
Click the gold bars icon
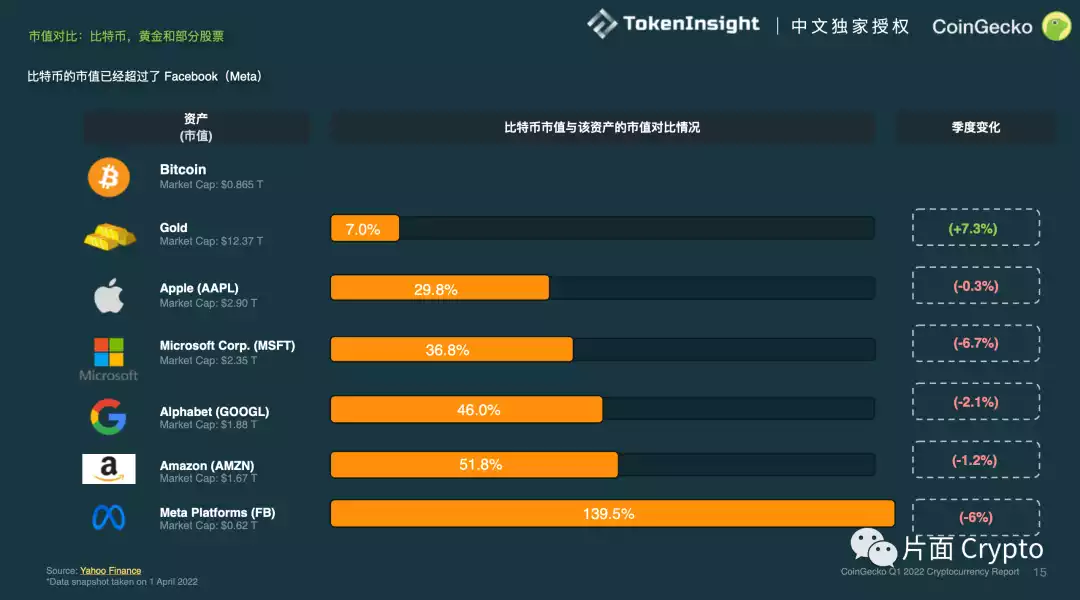[x=109, y=235]
